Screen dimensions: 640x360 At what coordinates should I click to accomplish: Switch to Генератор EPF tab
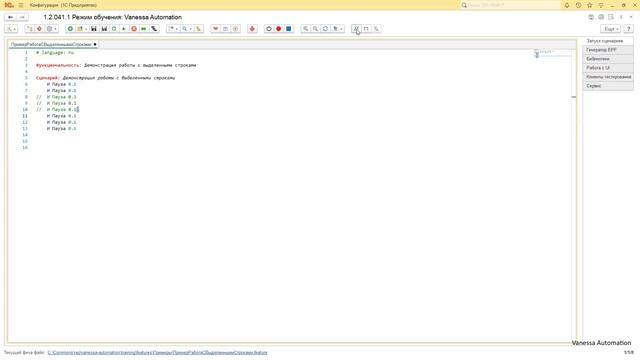pyautogui.click(x=608, y=50)
